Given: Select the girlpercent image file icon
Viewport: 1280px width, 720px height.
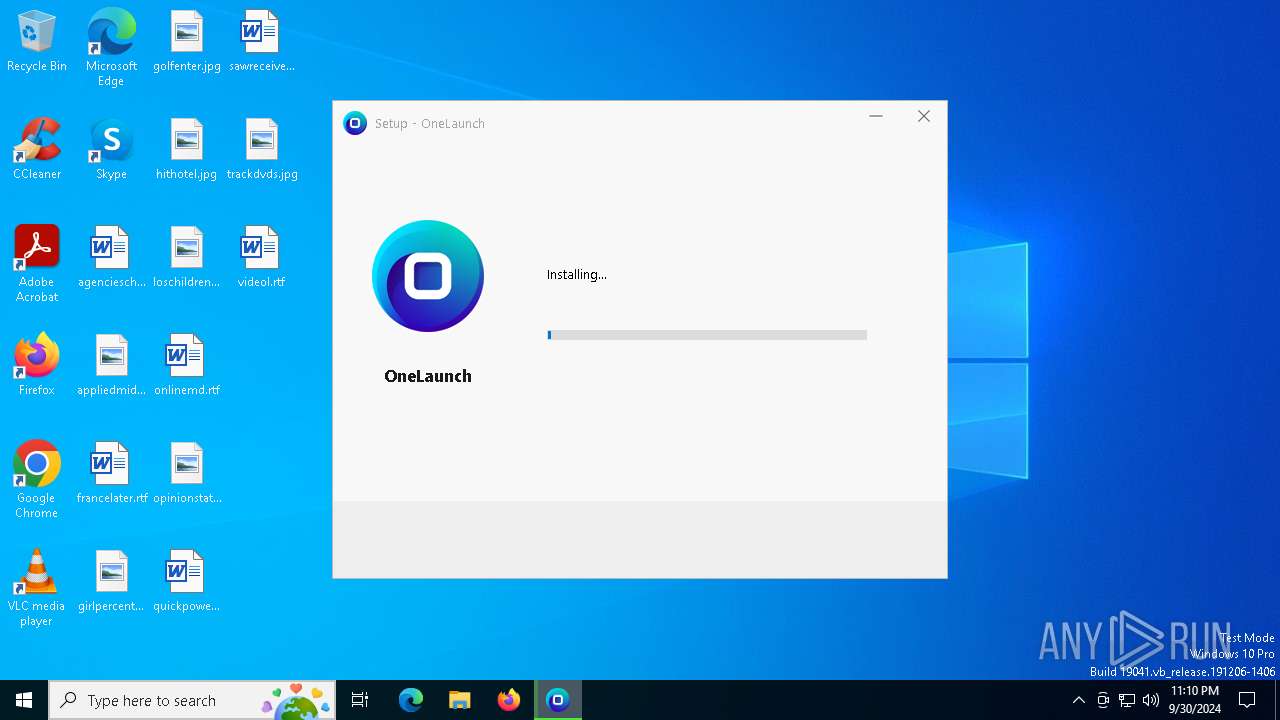Looking at the screenshot, I should 111,582.
